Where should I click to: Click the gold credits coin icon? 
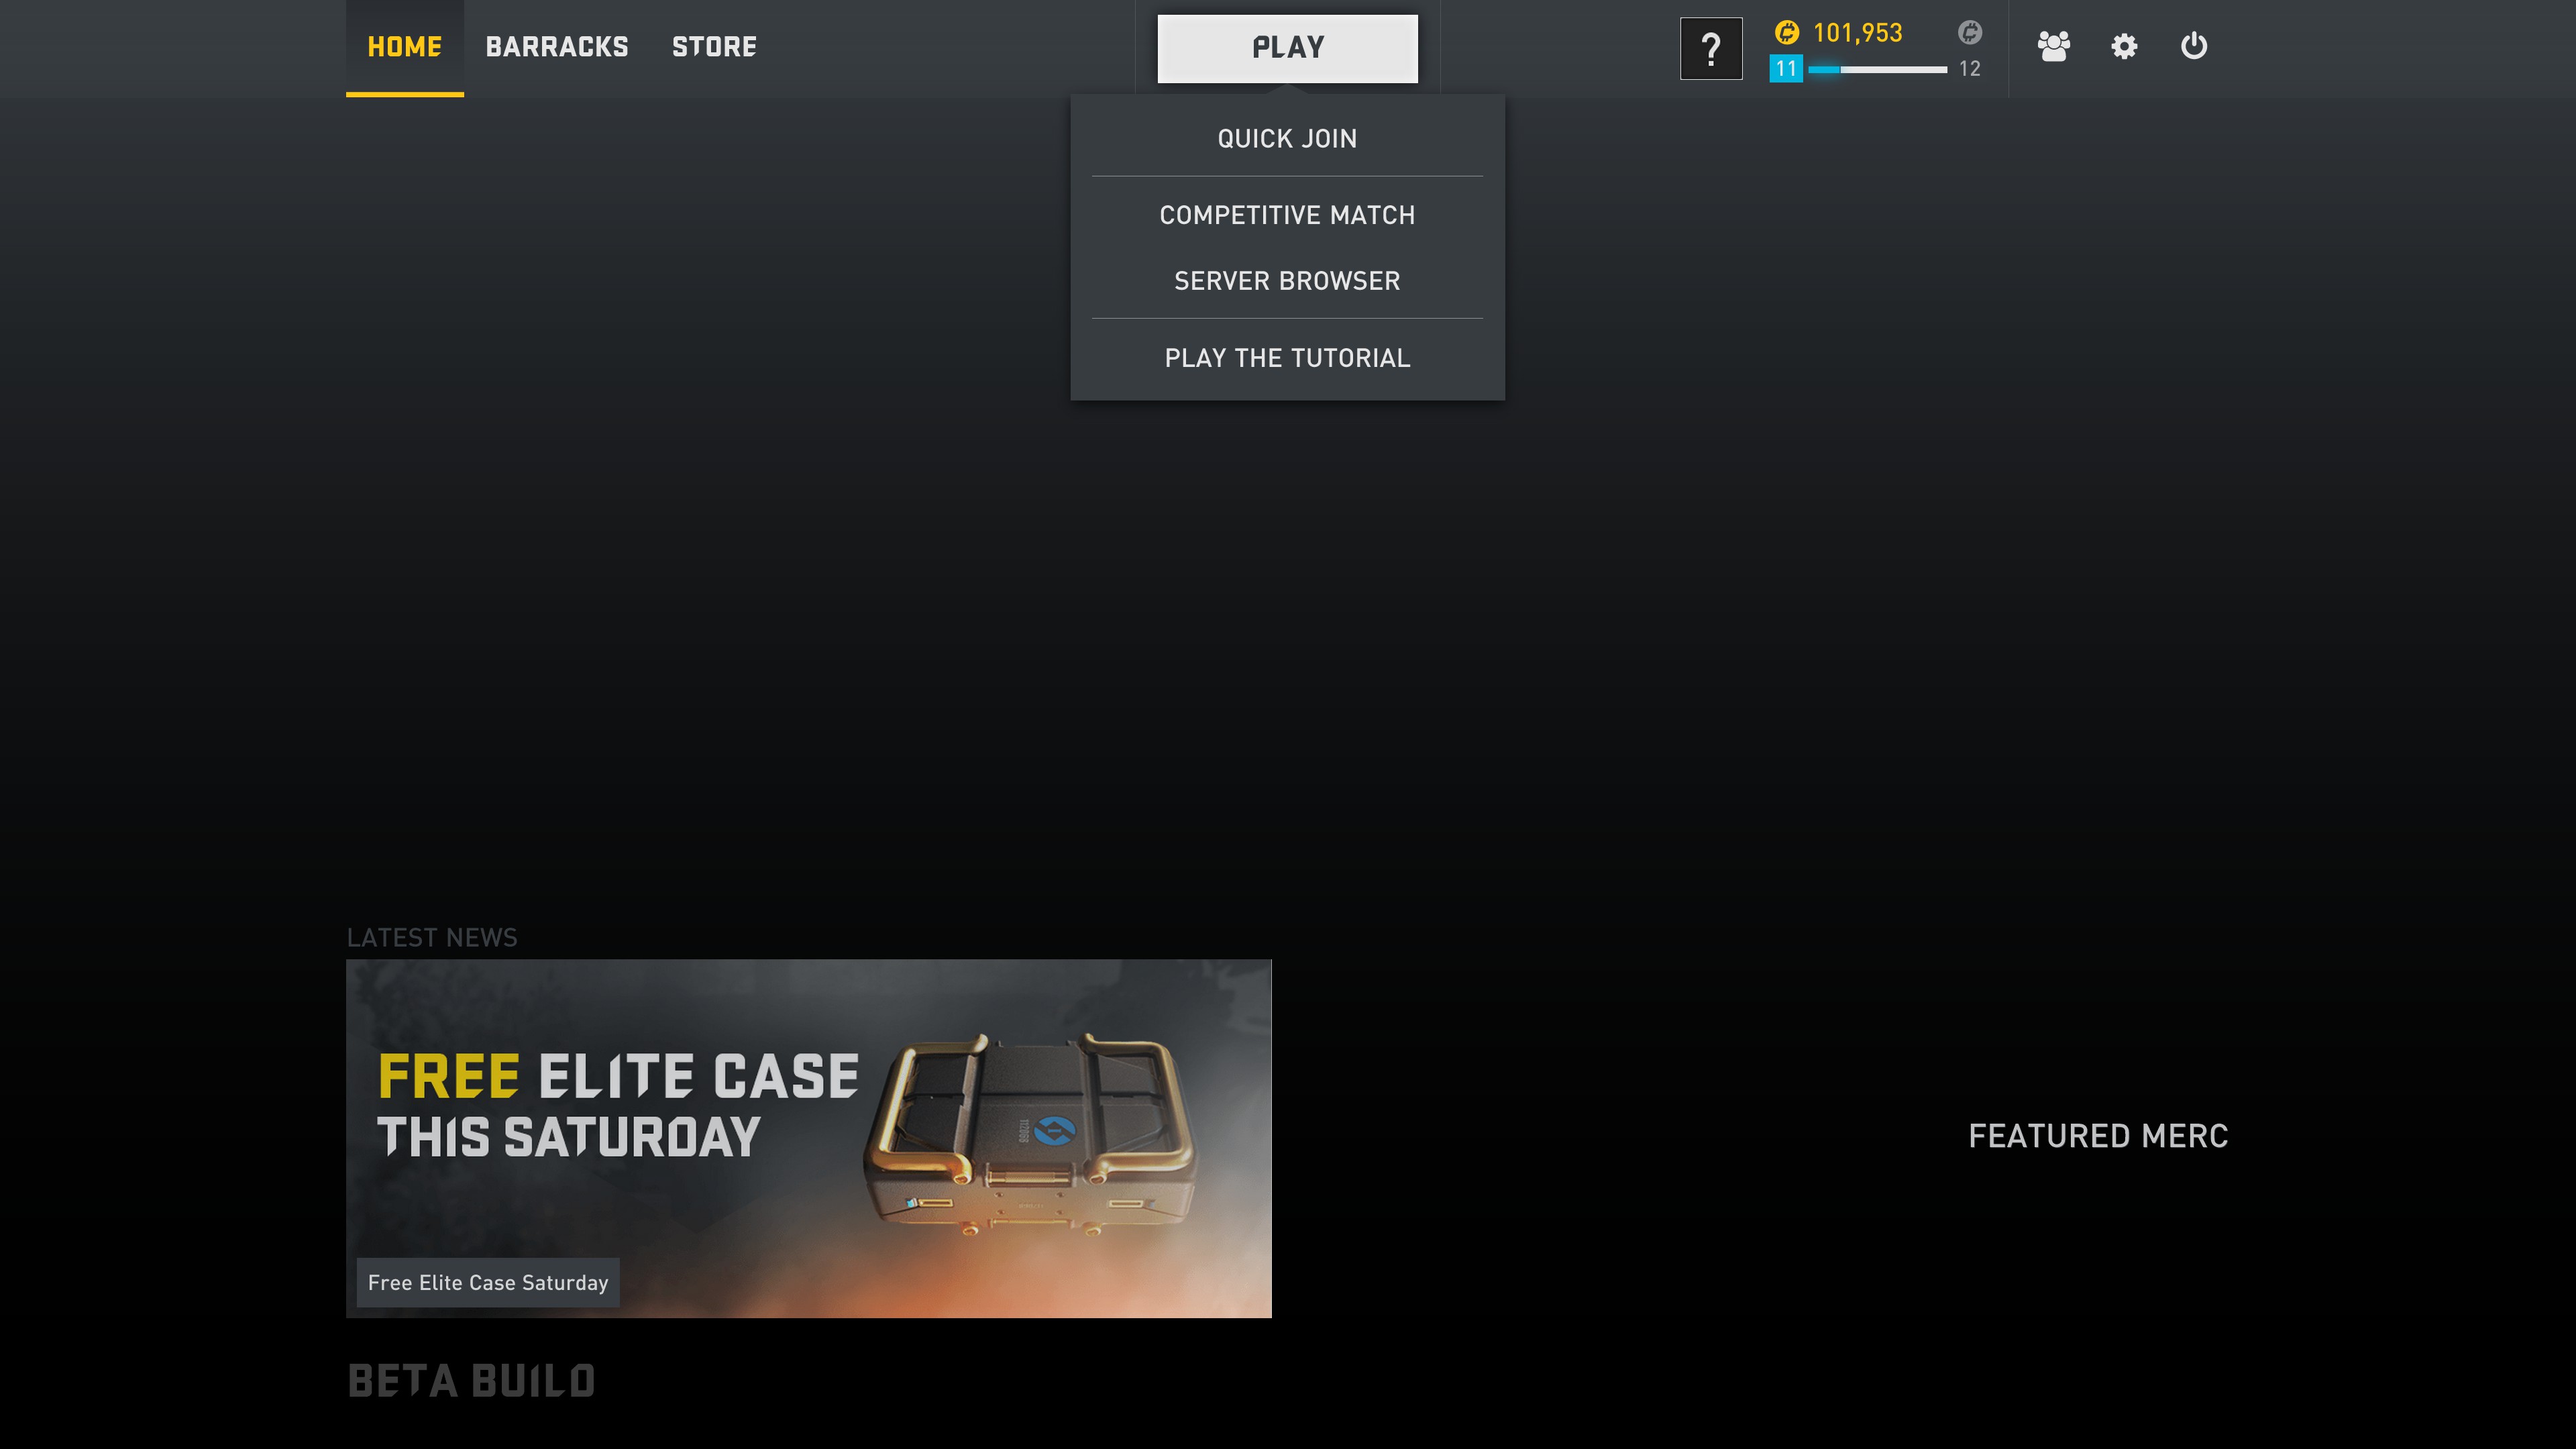(1786, 33)
